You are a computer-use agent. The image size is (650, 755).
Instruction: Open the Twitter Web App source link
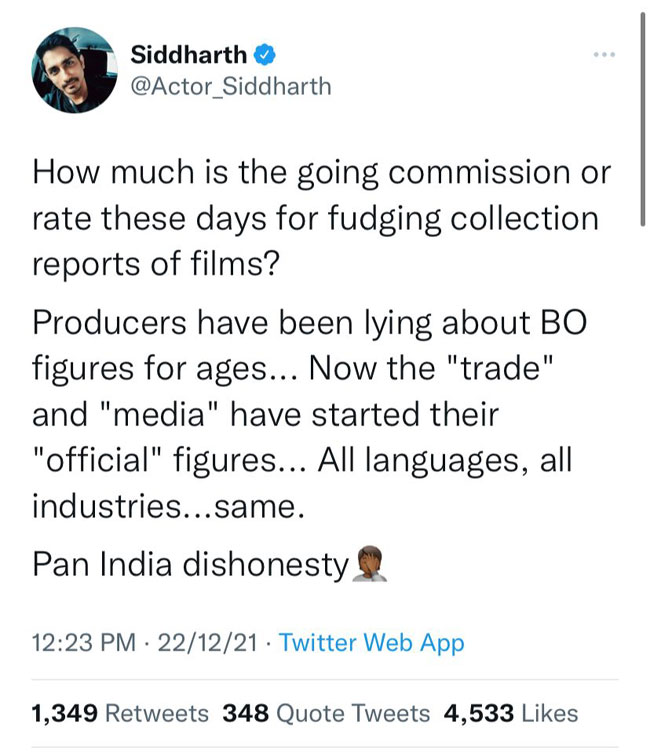click(372, 643)
